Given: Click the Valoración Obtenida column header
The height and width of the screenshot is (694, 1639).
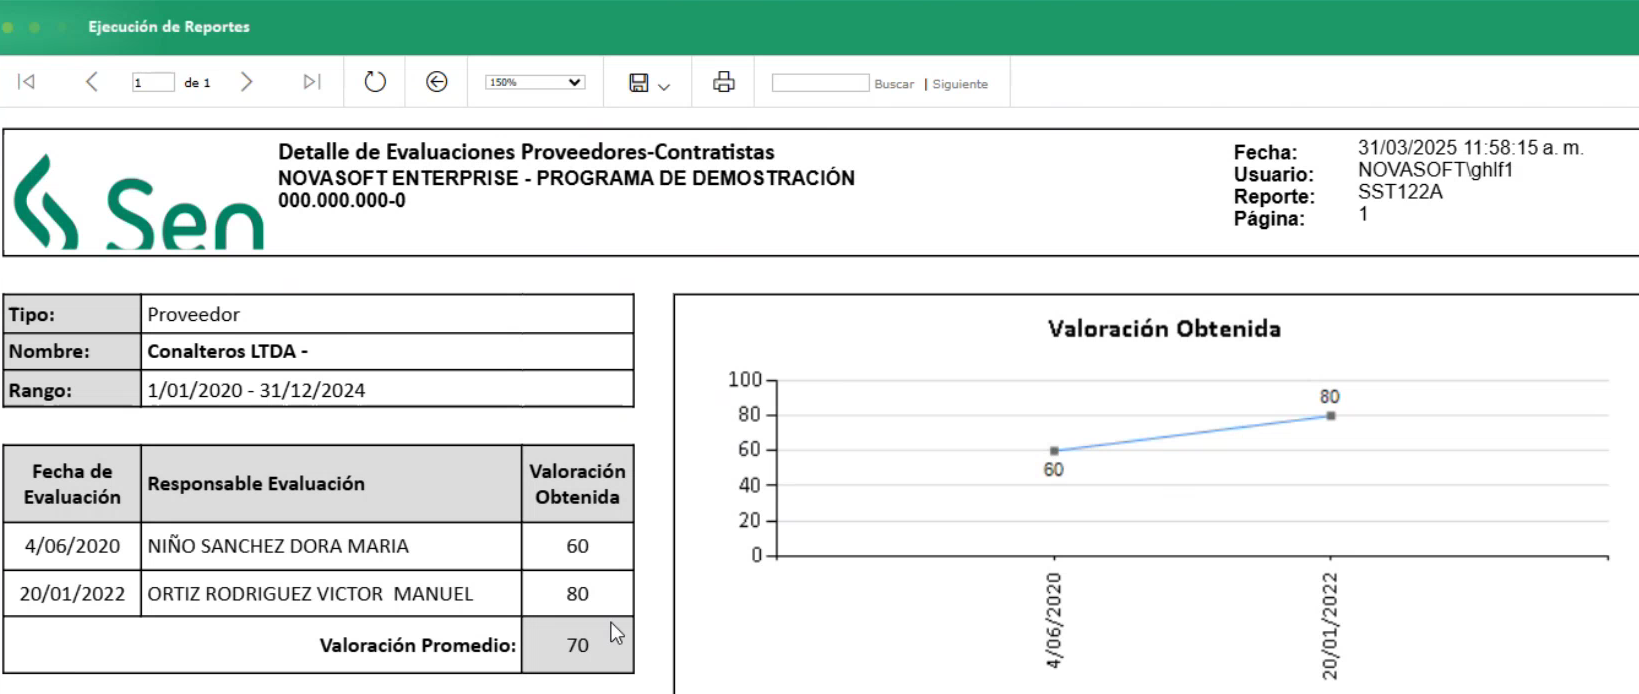Looking at the screenshot, I should [x=577, y=484].
